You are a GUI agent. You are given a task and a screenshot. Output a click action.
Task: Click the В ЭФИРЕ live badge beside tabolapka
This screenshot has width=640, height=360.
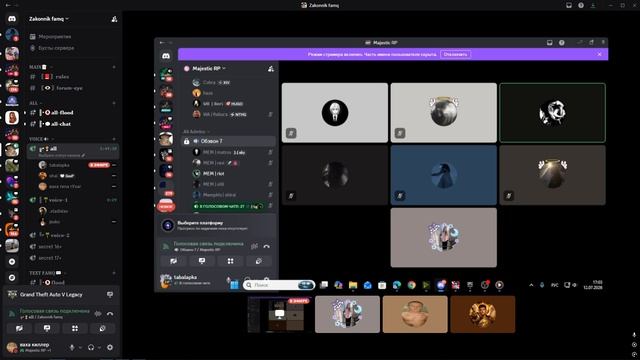tap(99, 165)
